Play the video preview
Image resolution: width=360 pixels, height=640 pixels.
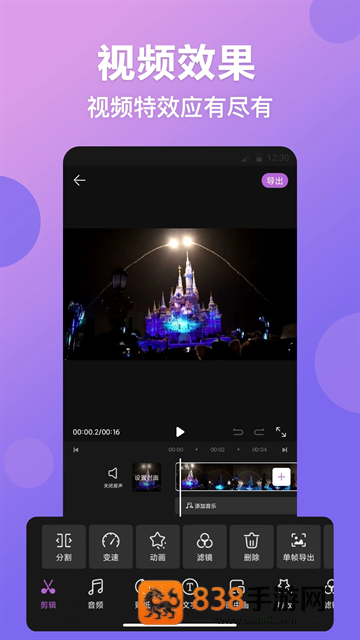(x=180, y=432)
